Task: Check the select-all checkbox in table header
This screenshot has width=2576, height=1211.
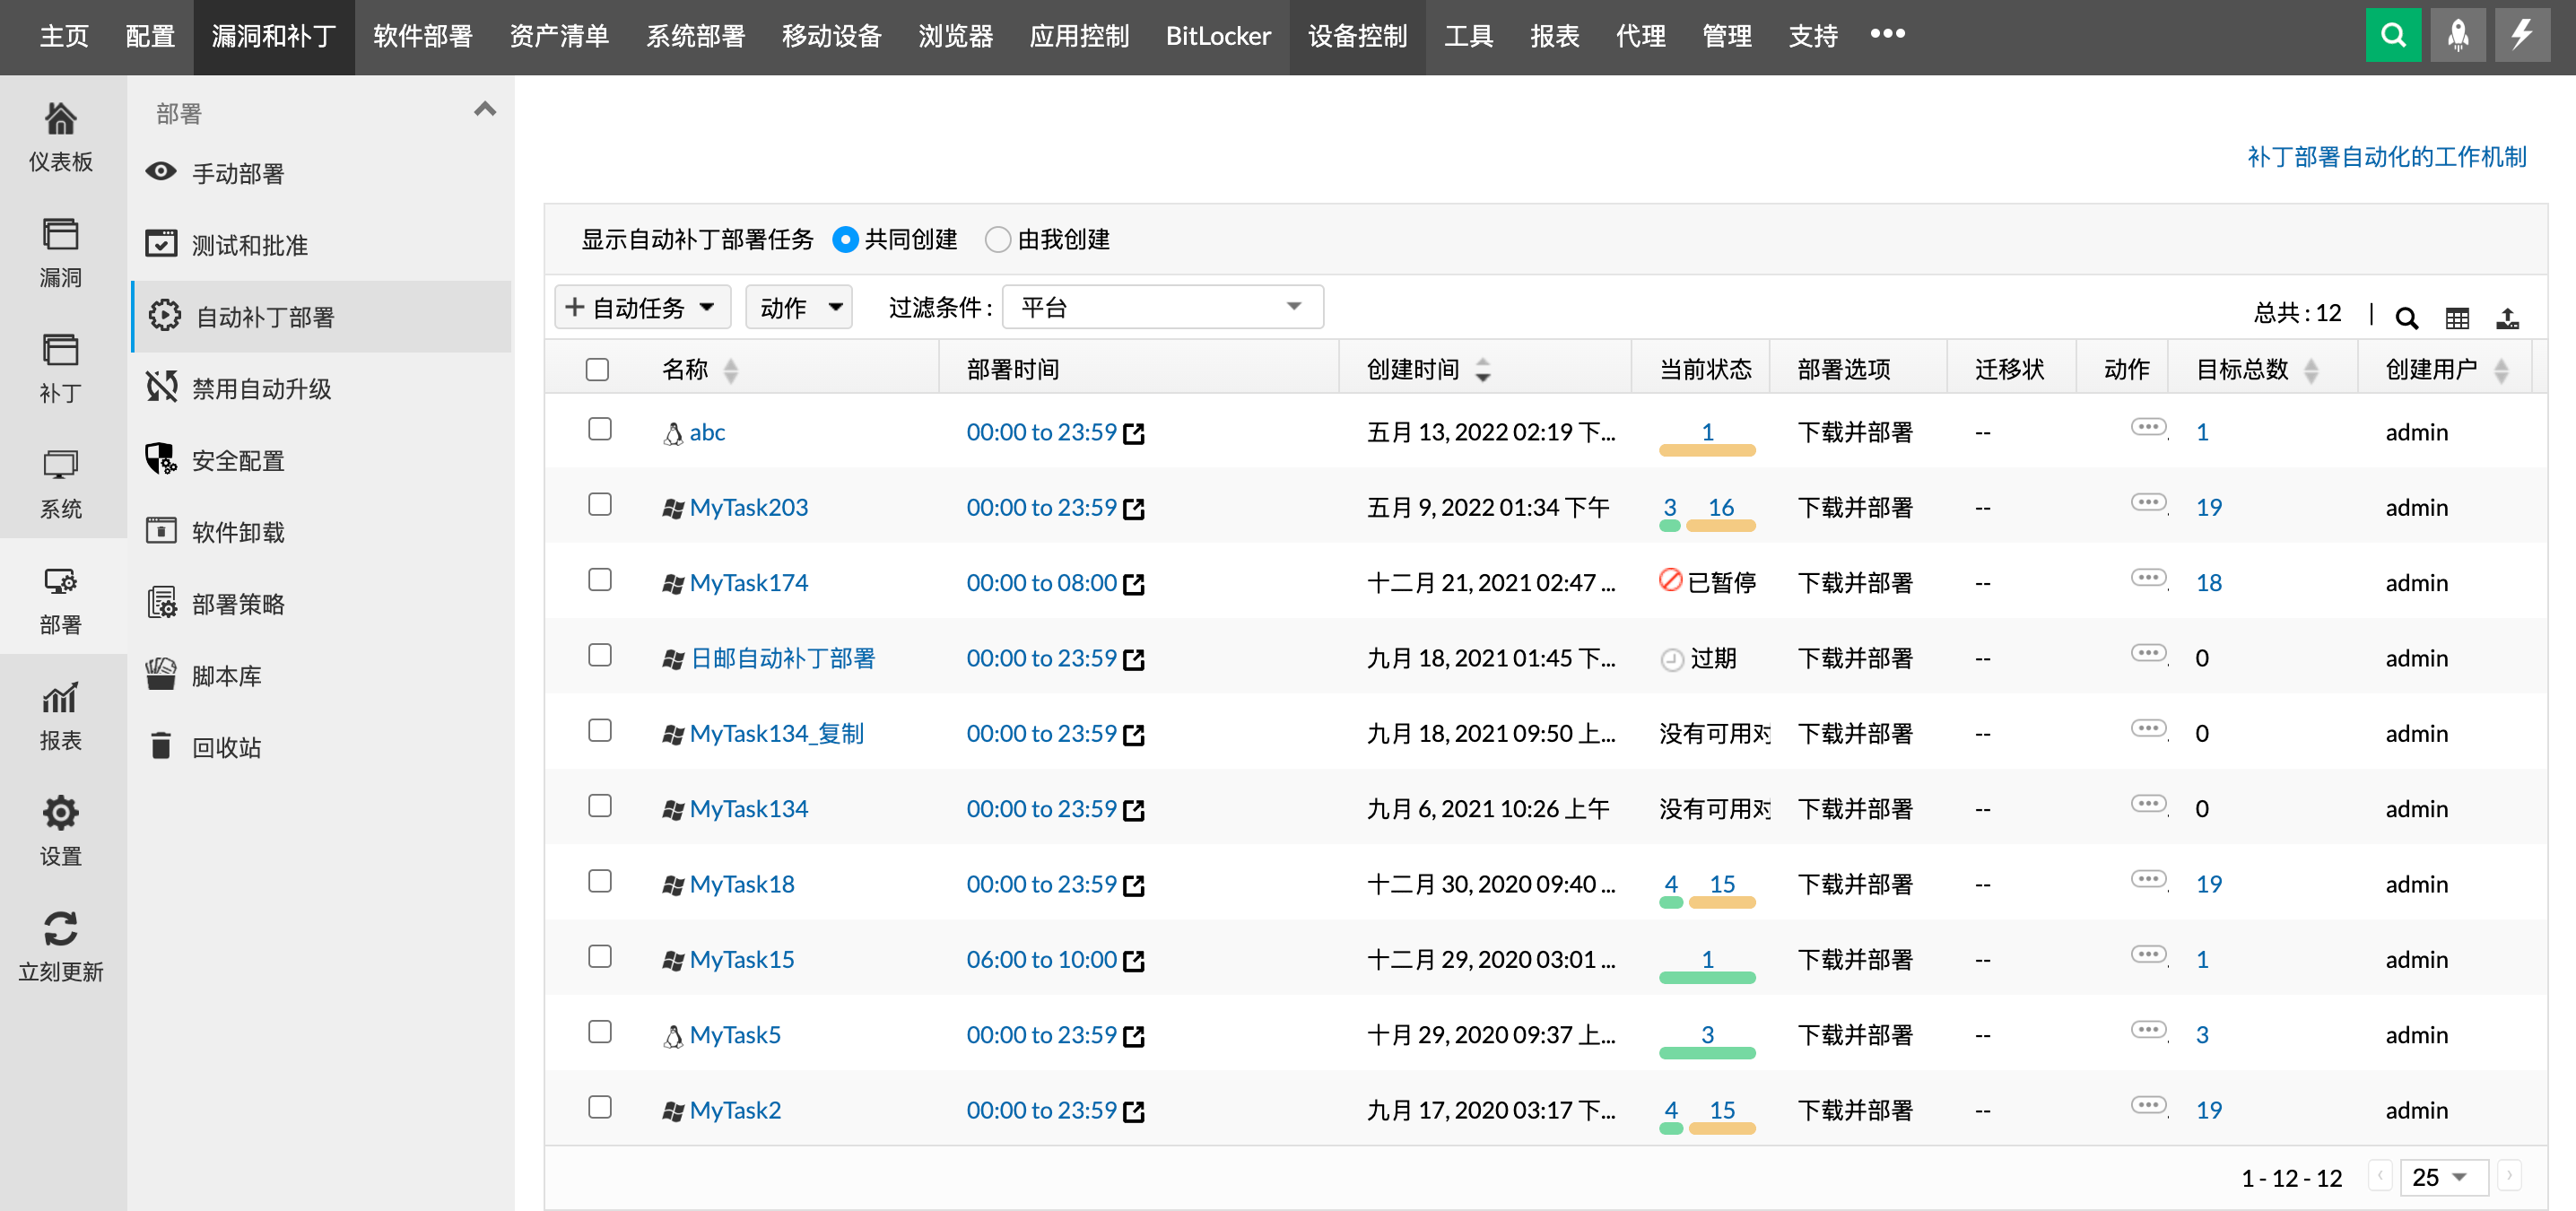Action: (x=597, y=369)
